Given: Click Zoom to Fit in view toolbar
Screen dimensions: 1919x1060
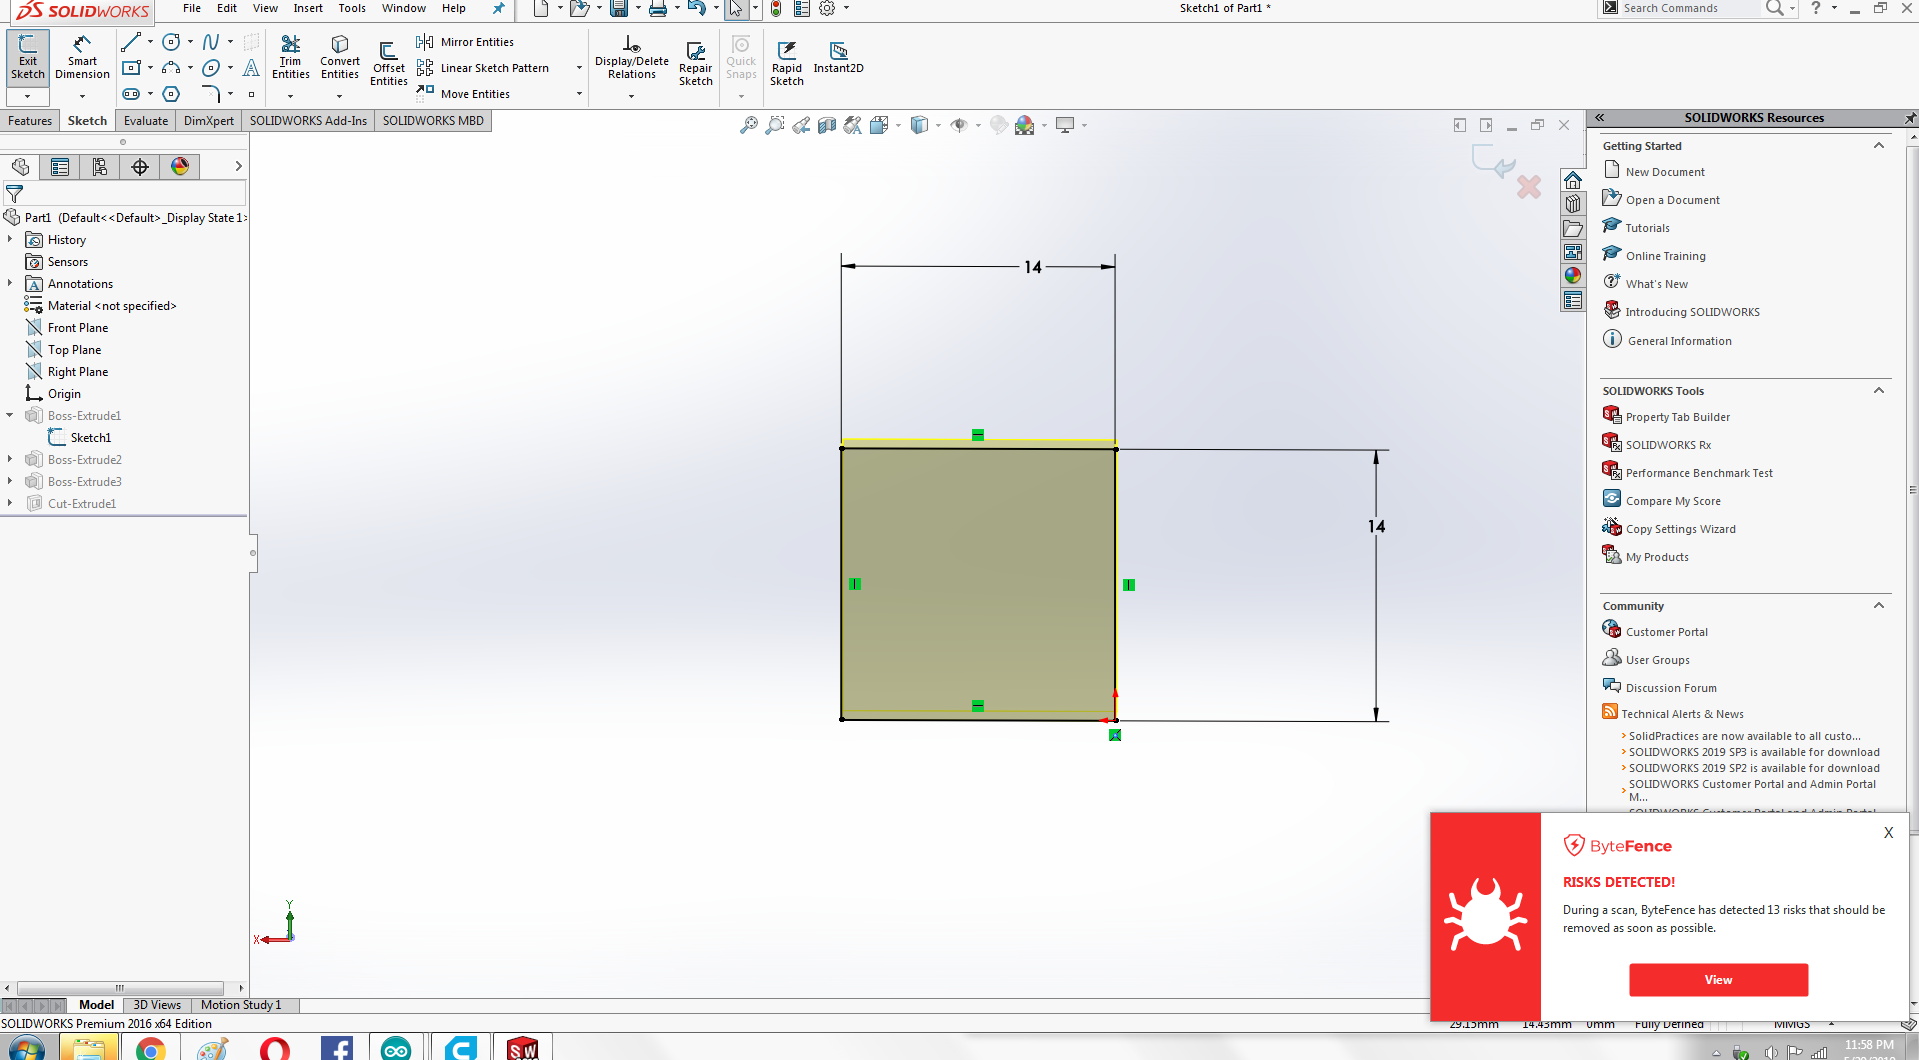Looking at the screenshot, I should (x=749, y=125).
